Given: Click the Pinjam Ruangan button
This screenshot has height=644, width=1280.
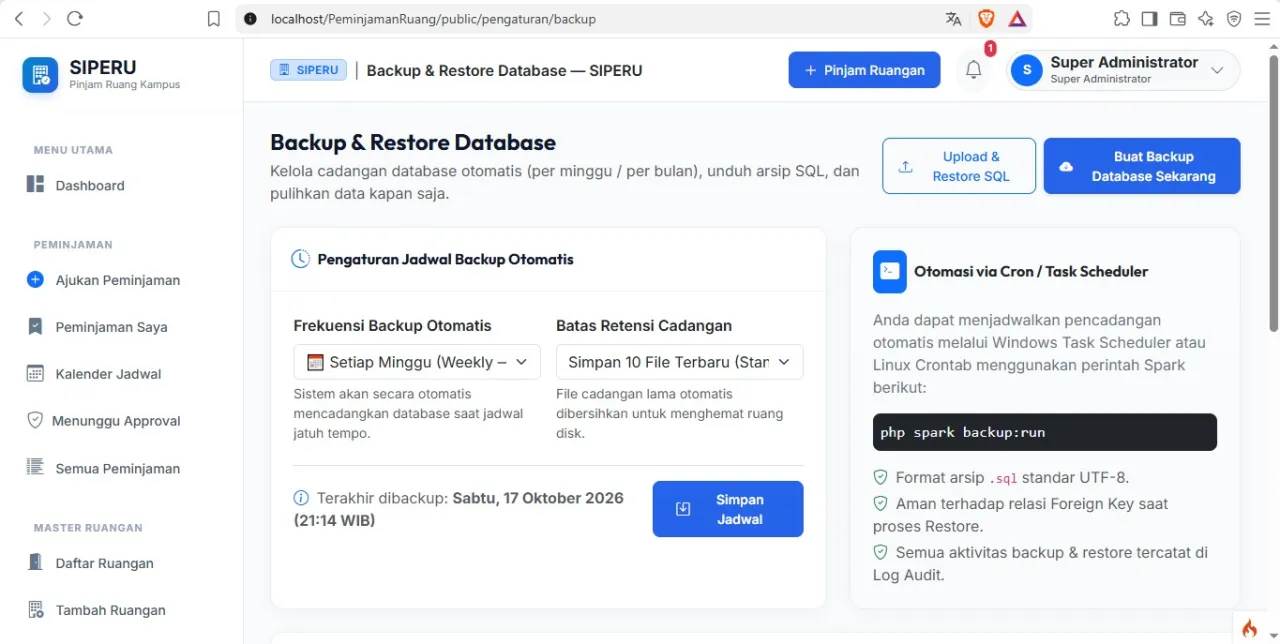Looking at the screenshot, I should click(x=864, y=70).
